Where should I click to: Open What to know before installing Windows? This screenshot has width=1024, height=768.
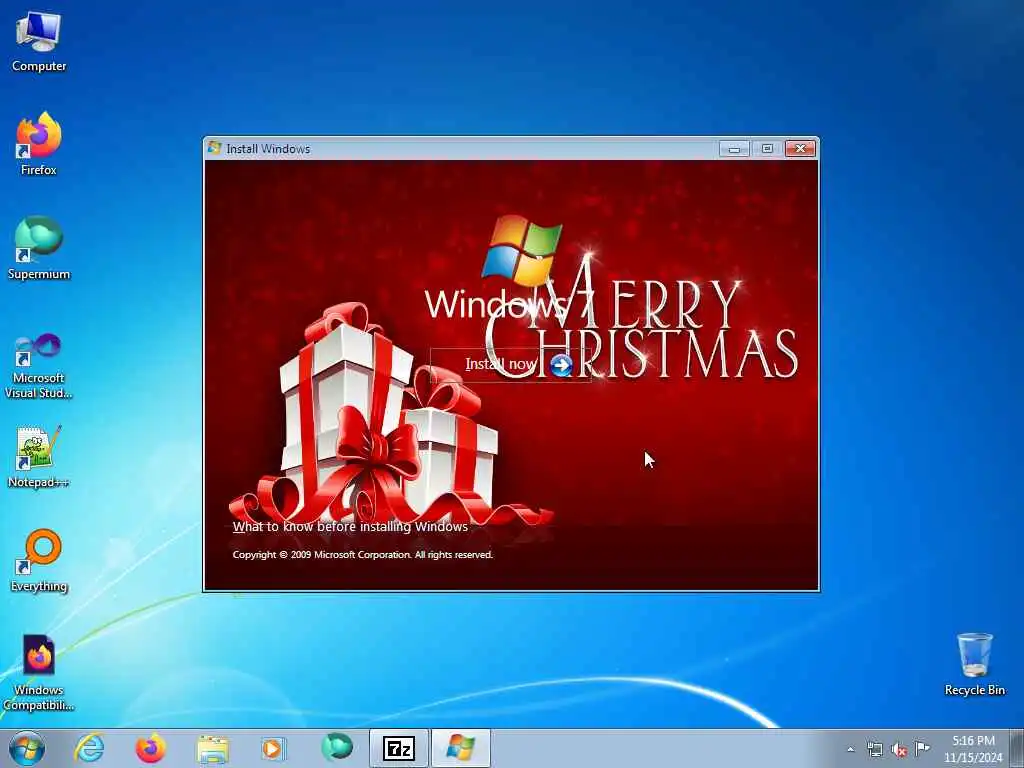(350, 527)
